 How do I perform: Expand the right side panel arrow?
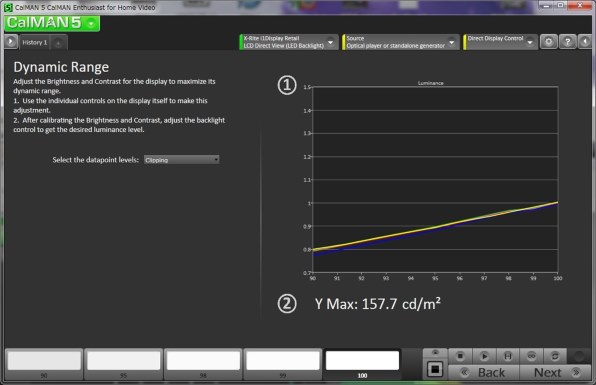[x=585, y=42]
